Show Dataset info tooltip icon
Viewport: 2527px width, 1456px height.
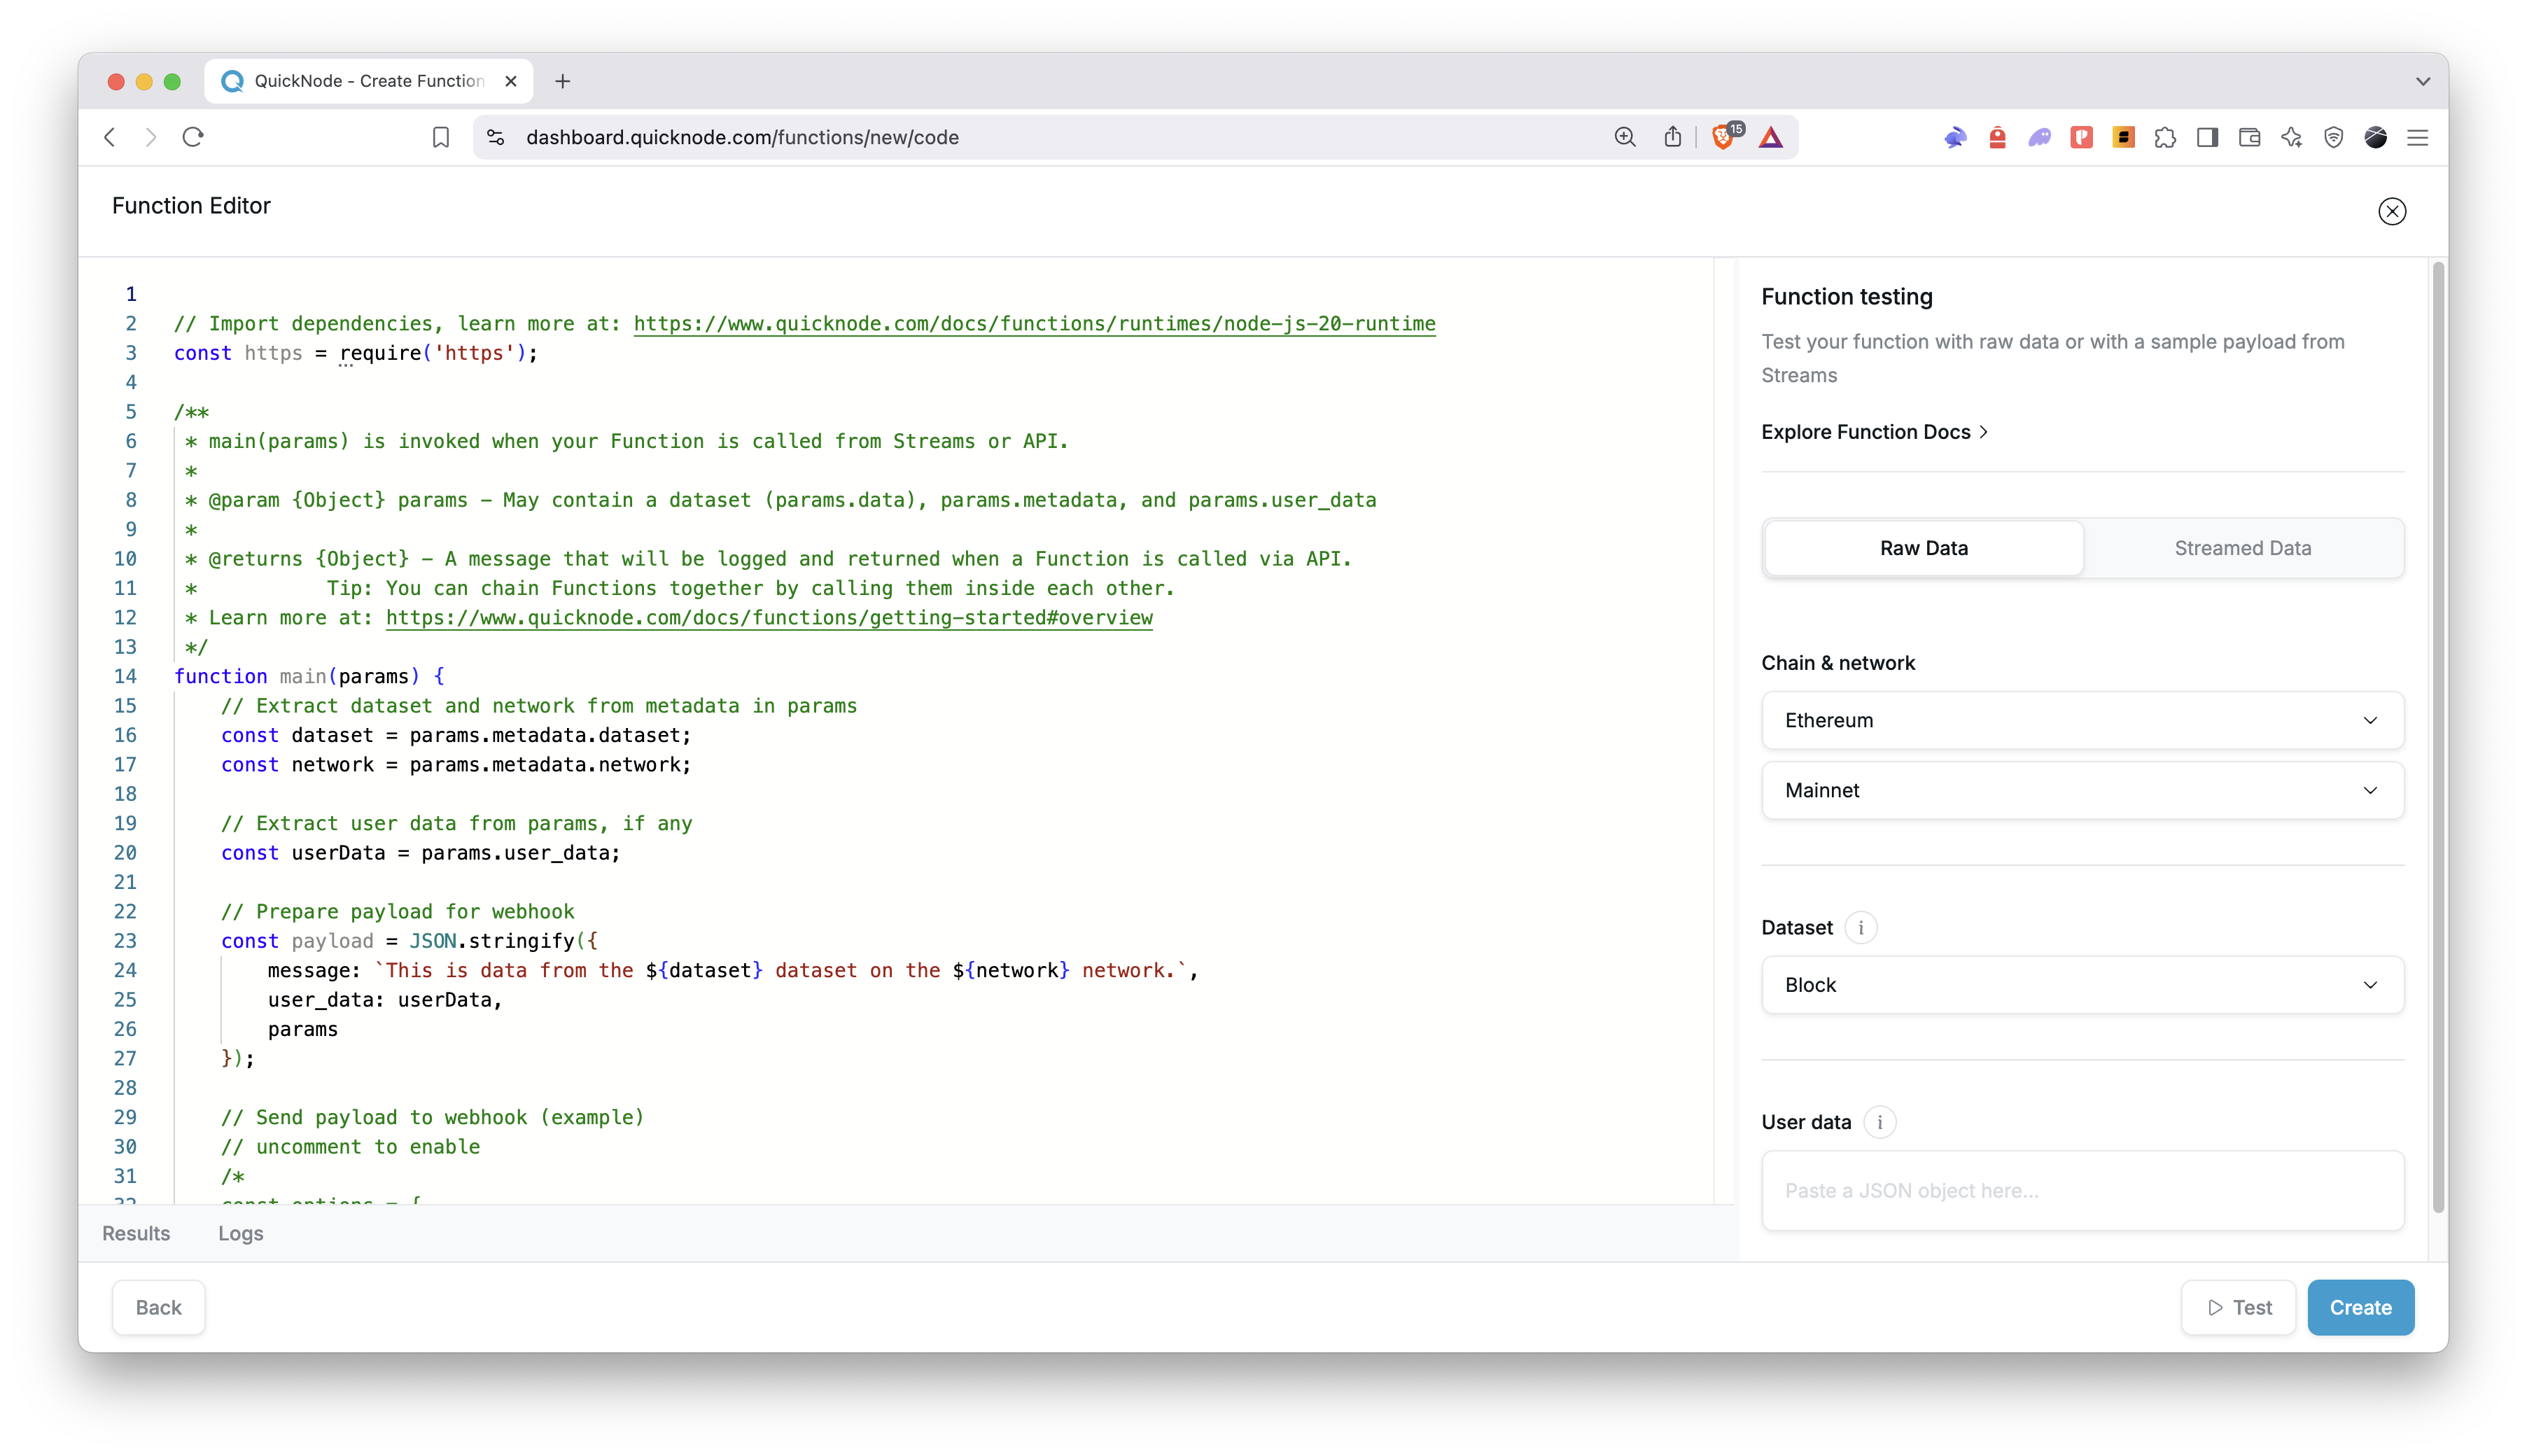1860,927
